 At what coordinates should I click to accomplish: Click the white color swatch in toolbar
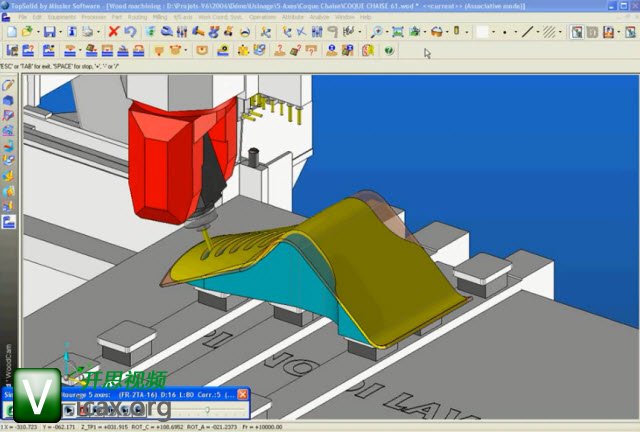[482, 32]
